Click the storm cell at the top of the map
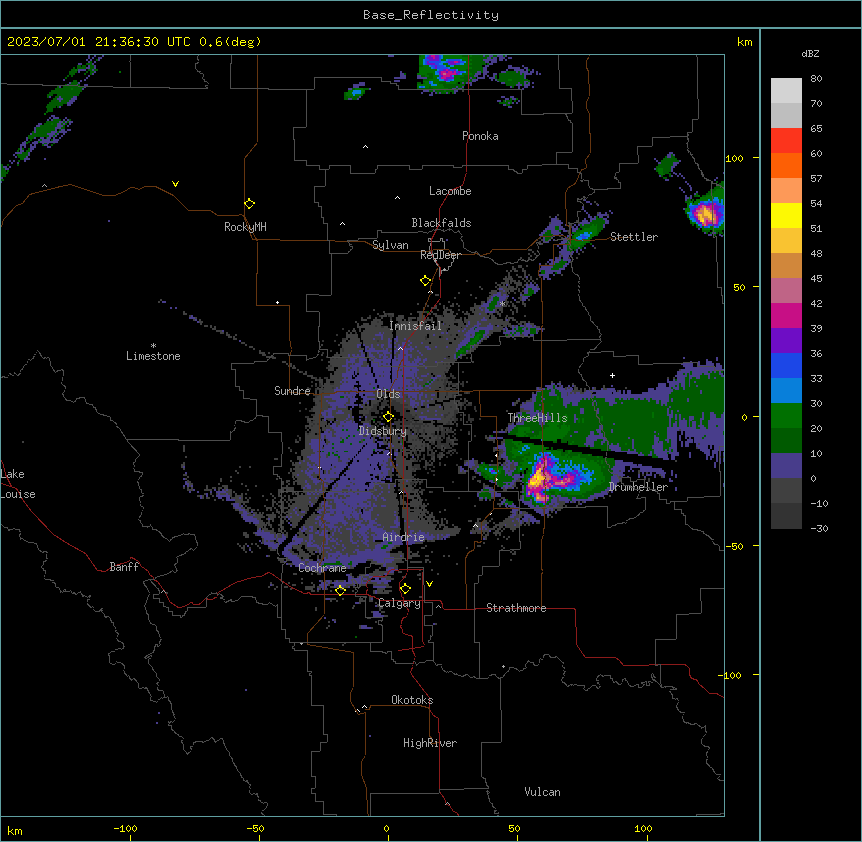 pos(448,71)
